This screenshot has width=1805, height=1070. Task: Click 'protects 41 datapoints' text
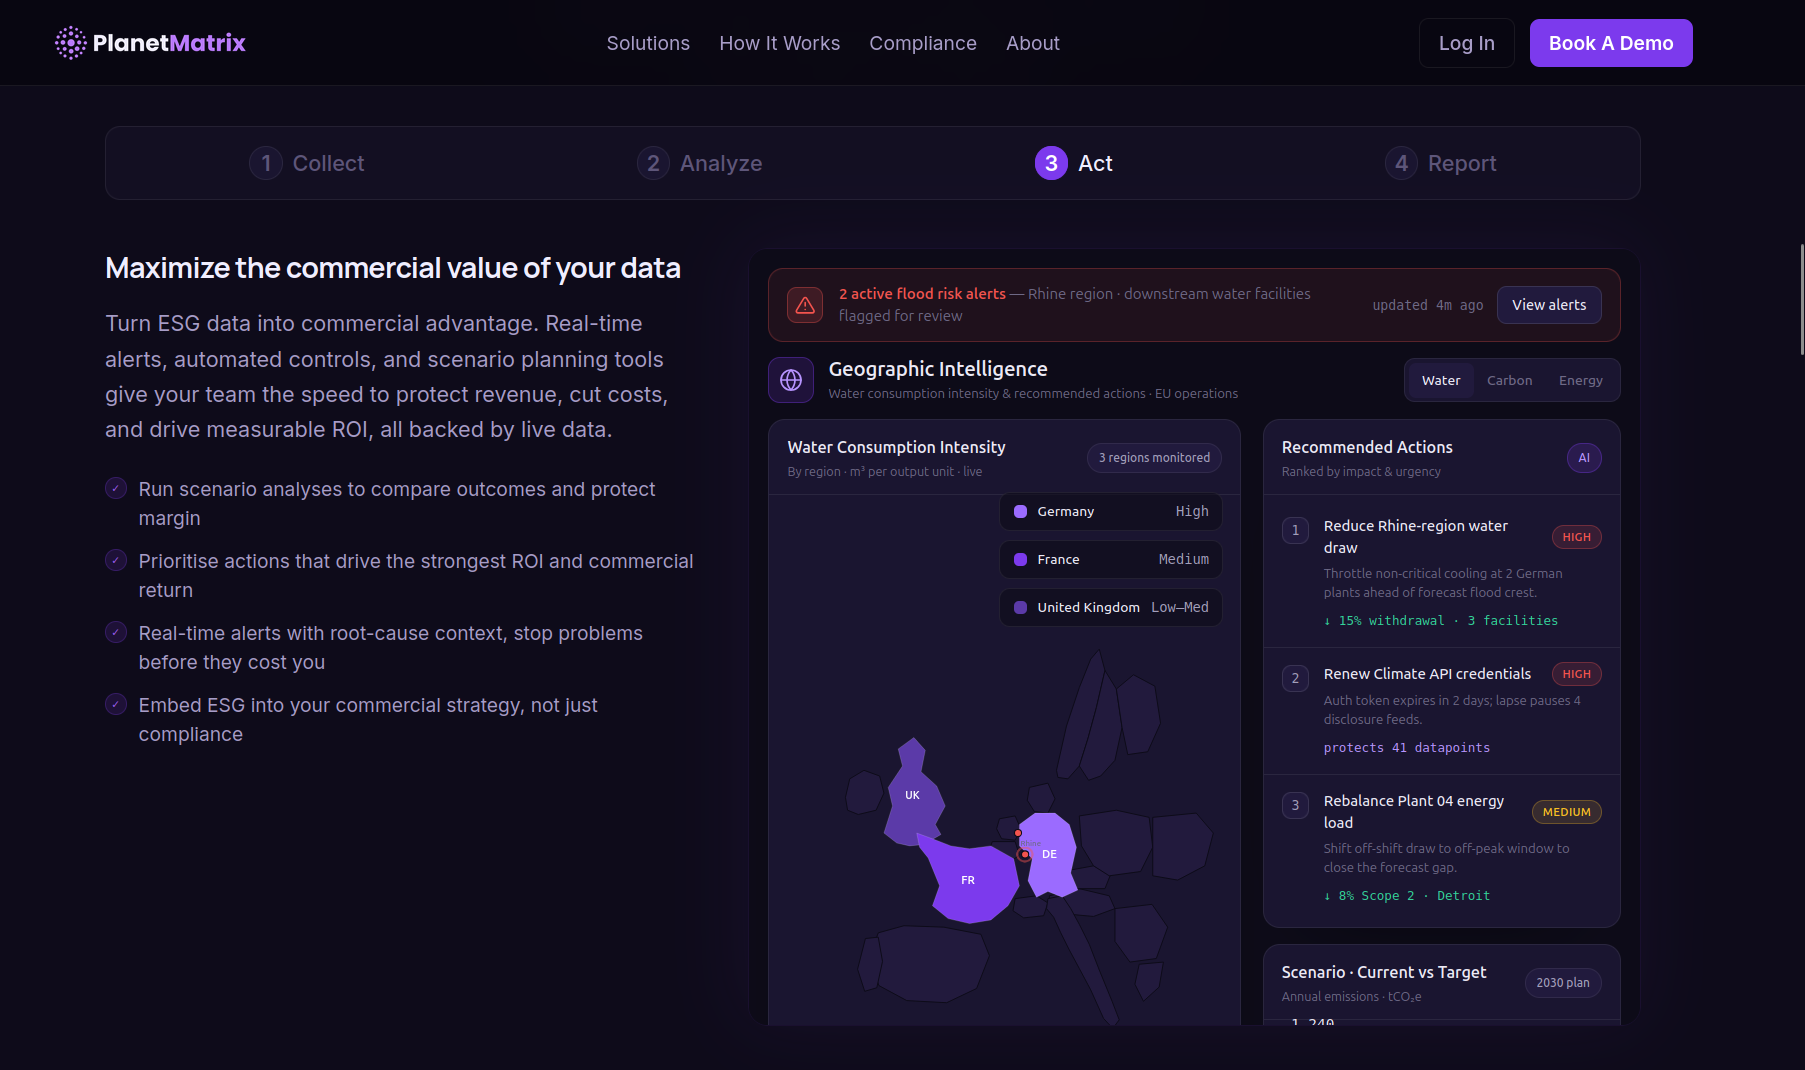coord(1407,748)
